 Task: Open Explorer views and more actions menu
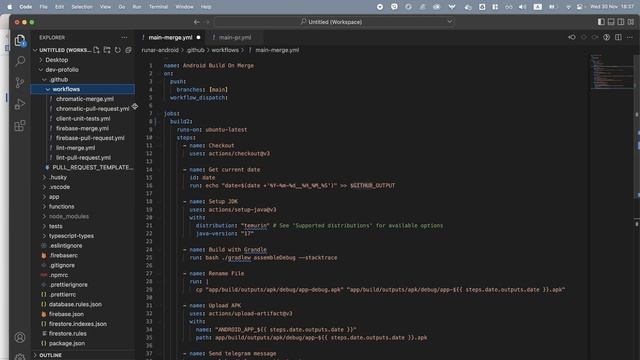(124, 37)
